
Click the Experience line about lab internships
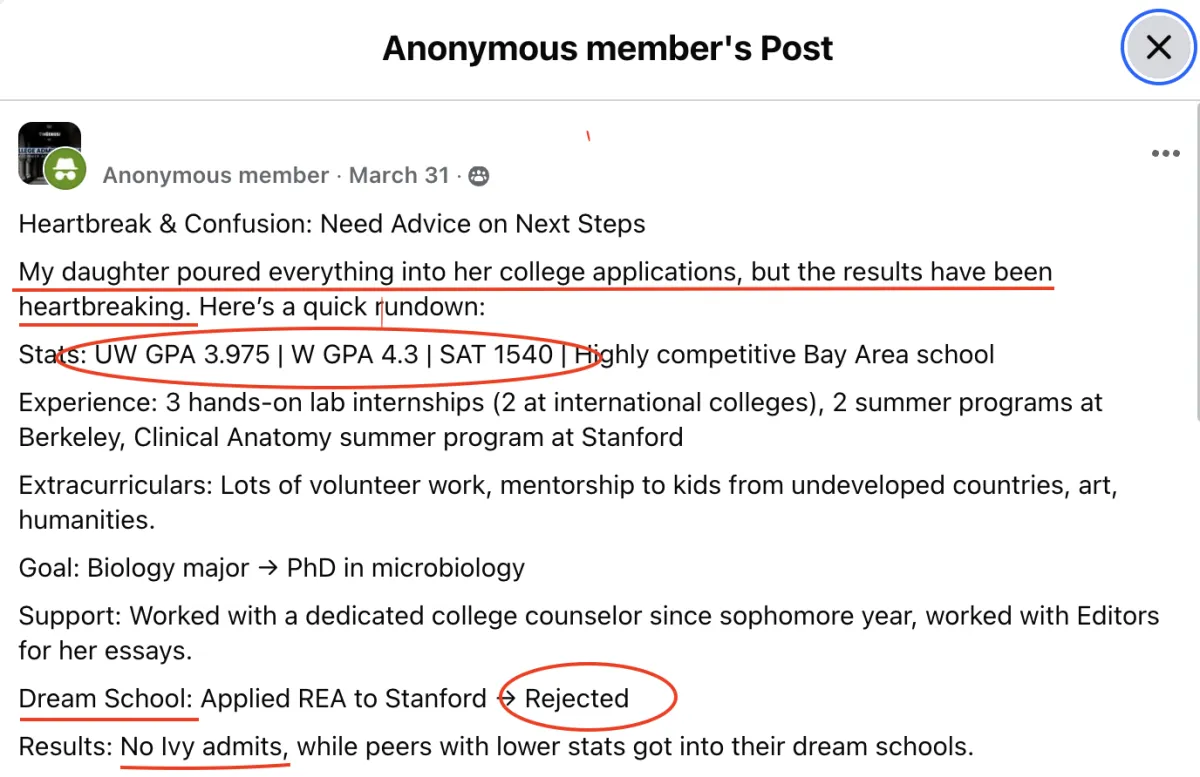[x=560, y=404]
